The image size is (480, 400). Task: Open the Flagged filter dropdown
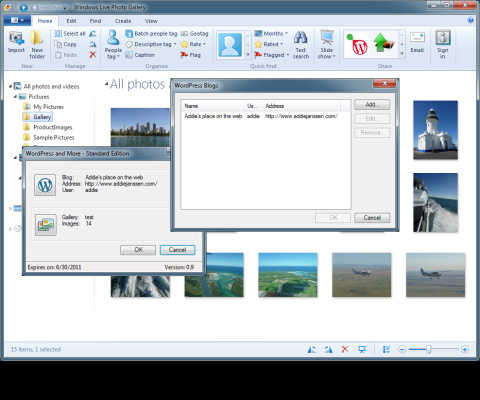tap(272, 55)
